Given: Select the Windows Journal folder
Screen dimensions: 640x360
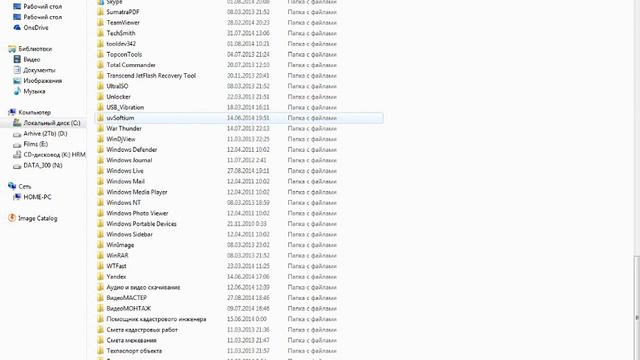Looking at the screenshot, I should click(x=129, y=160).
